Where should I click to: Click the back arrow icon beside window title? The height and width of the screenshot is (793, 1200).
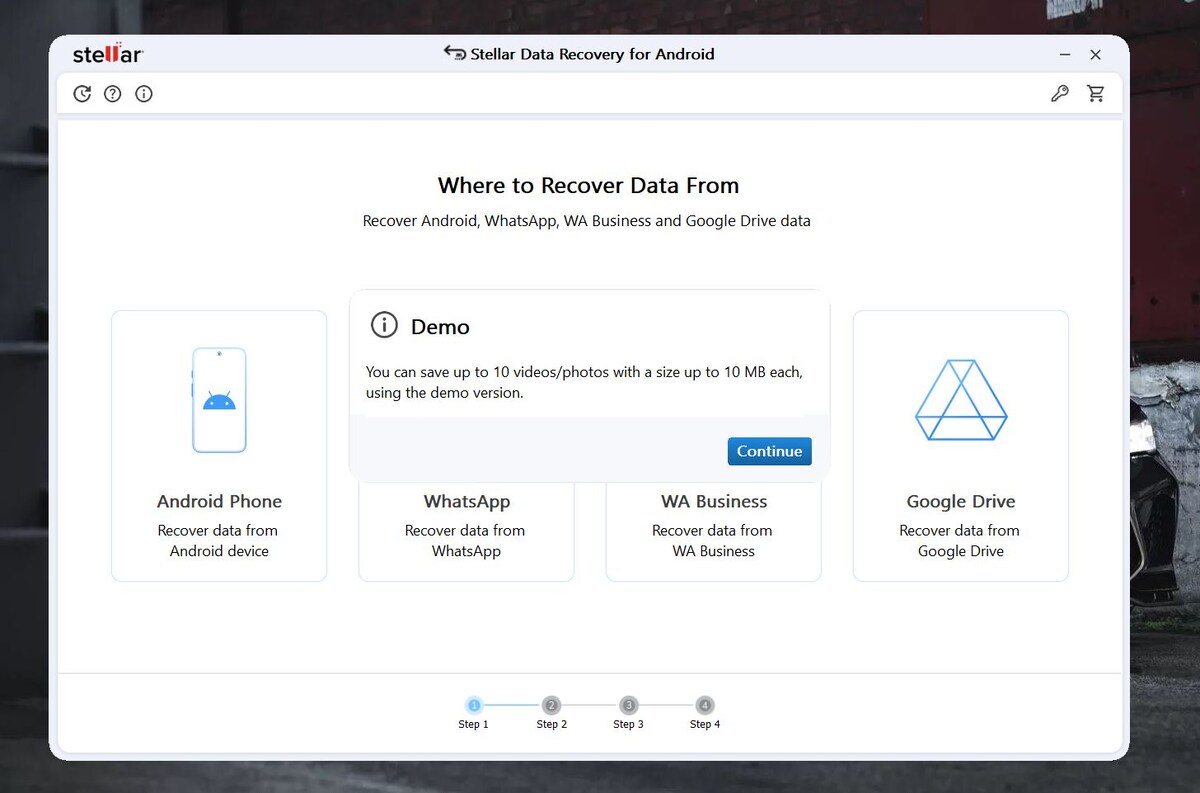pyautogui.click(x=455, y=53)
